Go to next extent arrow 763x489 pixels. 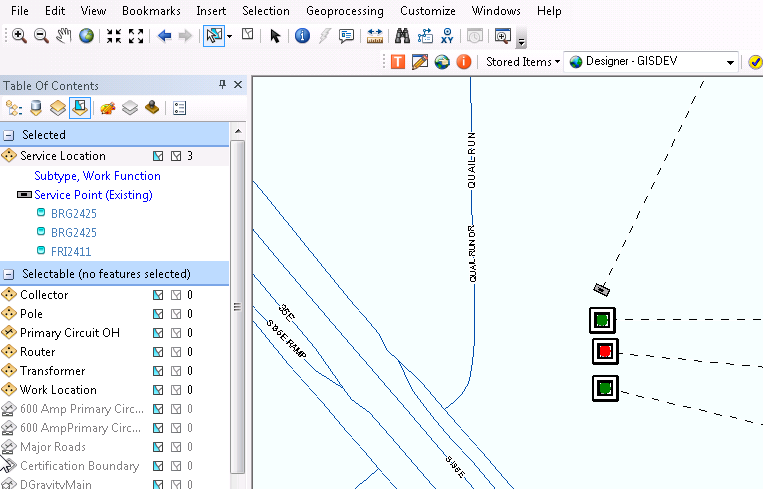185,36
